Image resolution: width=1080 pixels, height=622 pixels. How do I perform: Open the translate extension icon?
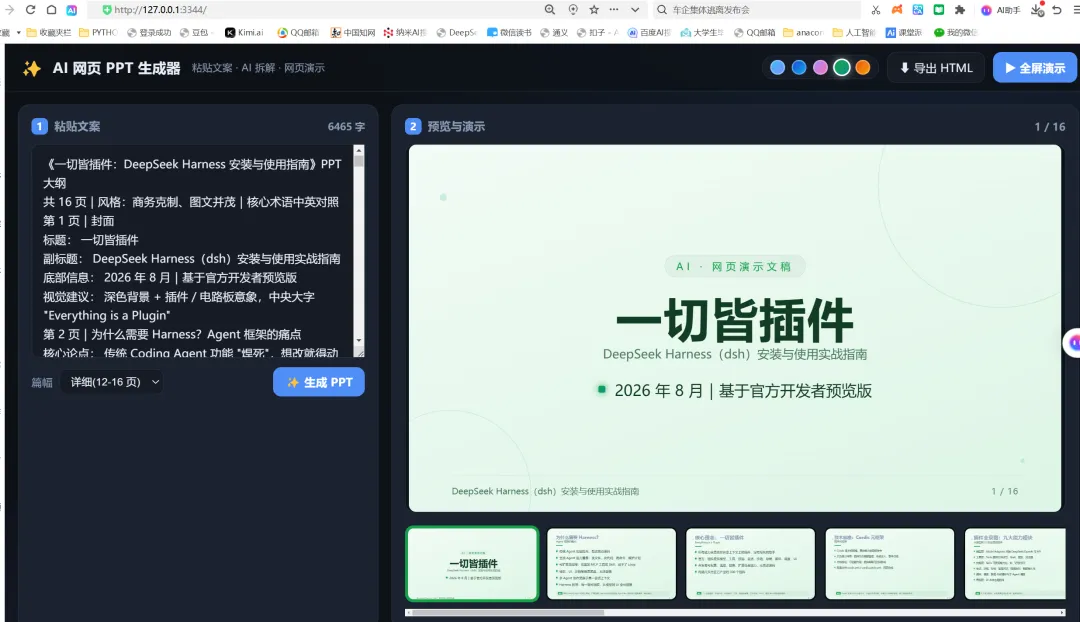click(917, 10)
